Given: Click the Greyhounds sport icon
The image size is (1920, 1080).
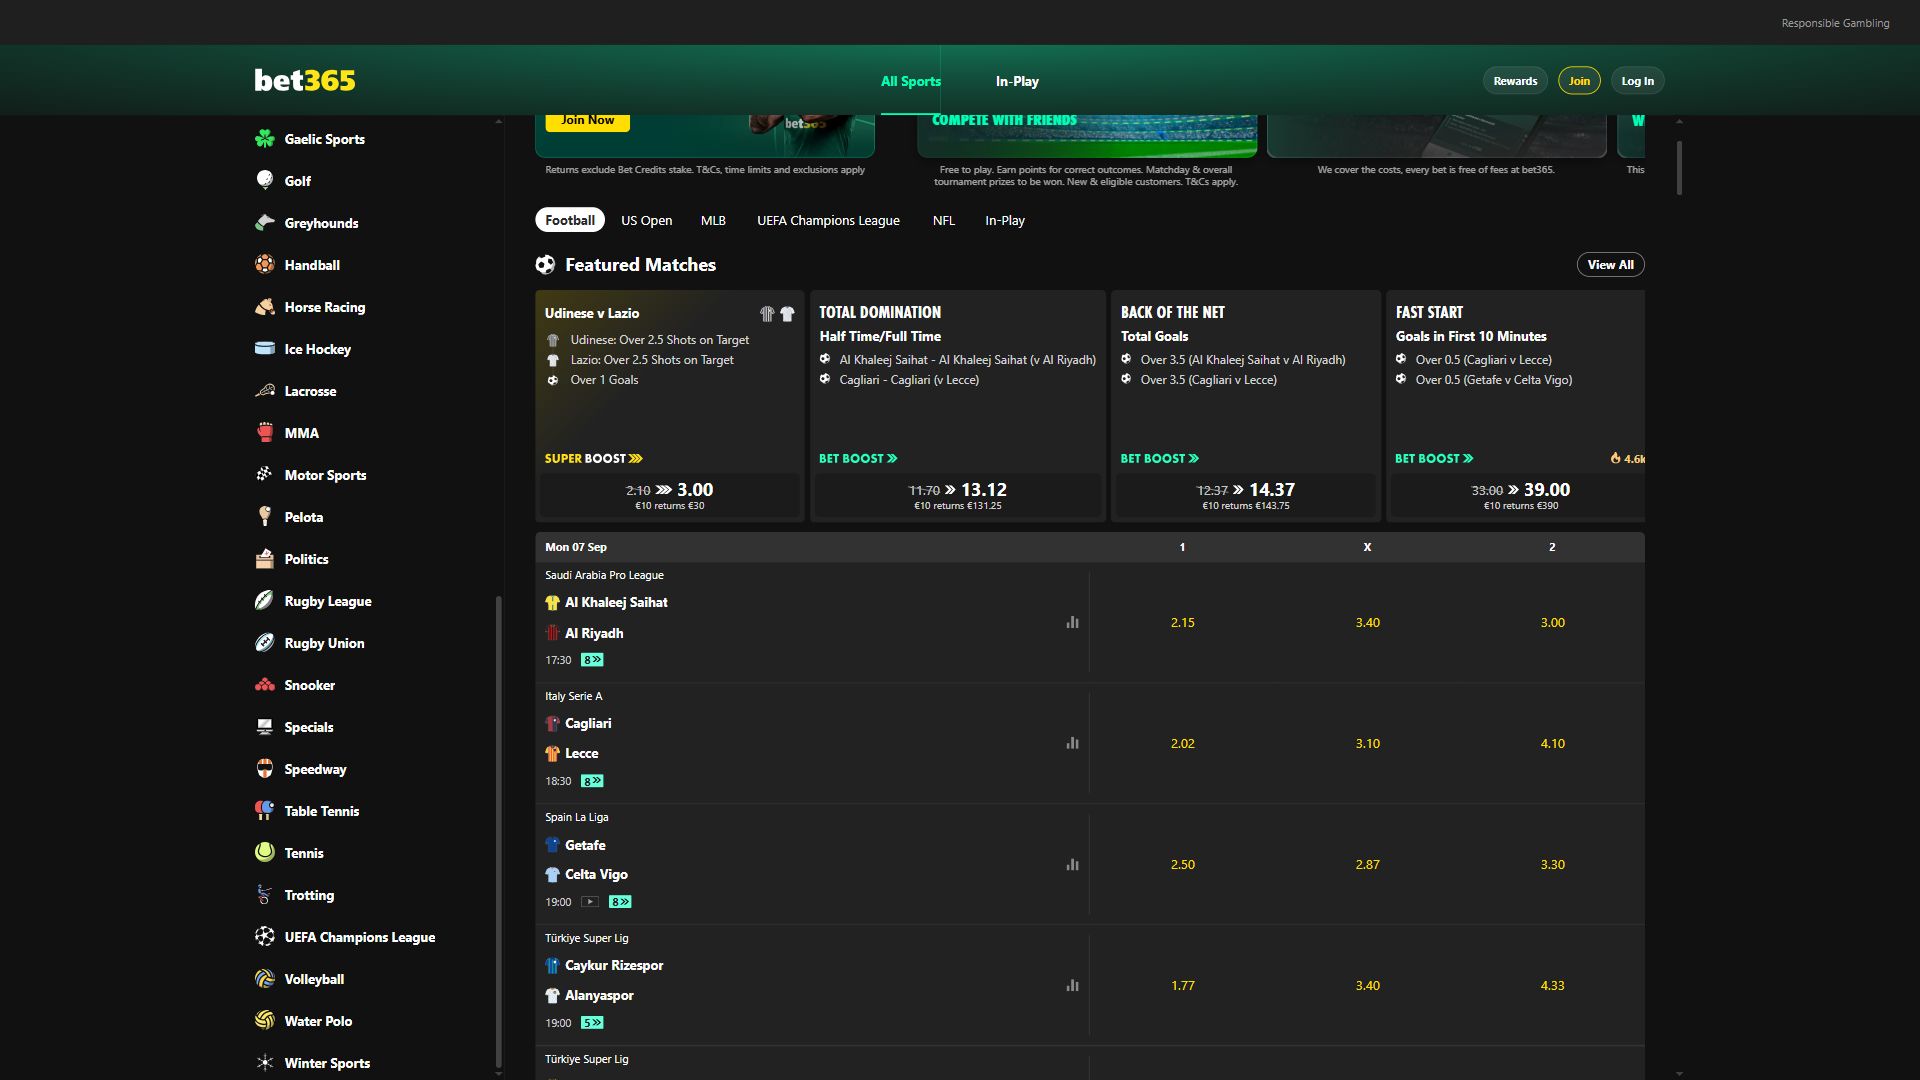Looking at the screenshot, I should (x=264, y=223).
